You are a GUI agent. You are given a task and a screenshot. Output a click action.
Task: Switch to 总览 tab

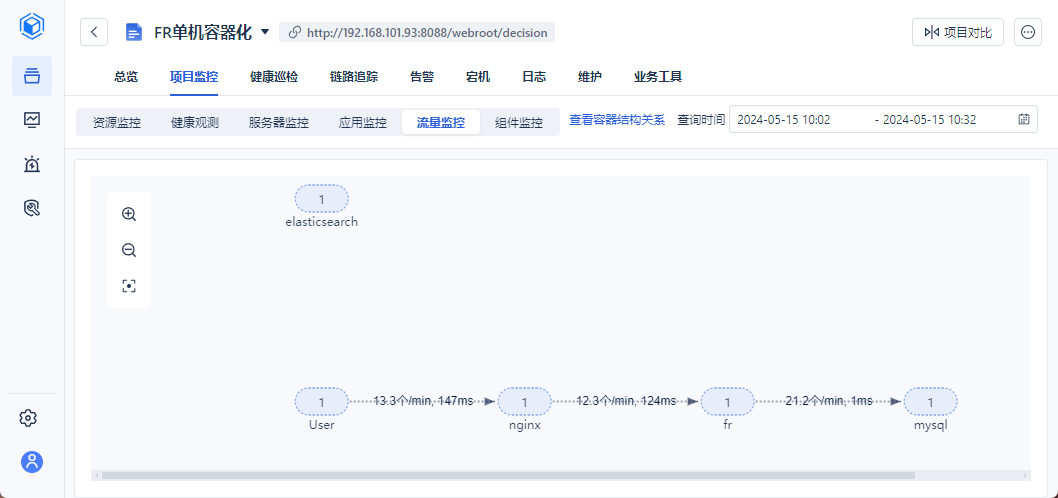coord(126,76)
